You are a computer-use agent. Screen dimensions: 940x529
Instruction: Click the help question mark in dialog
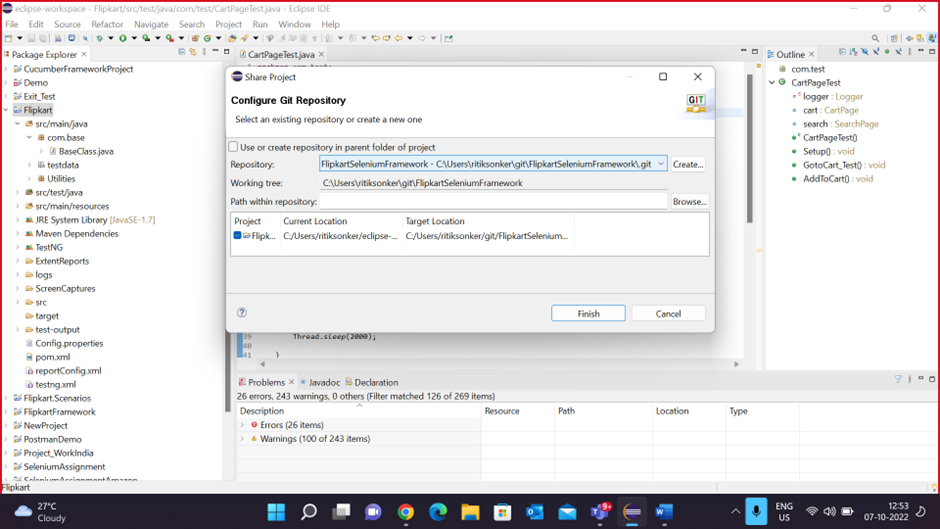242,312
